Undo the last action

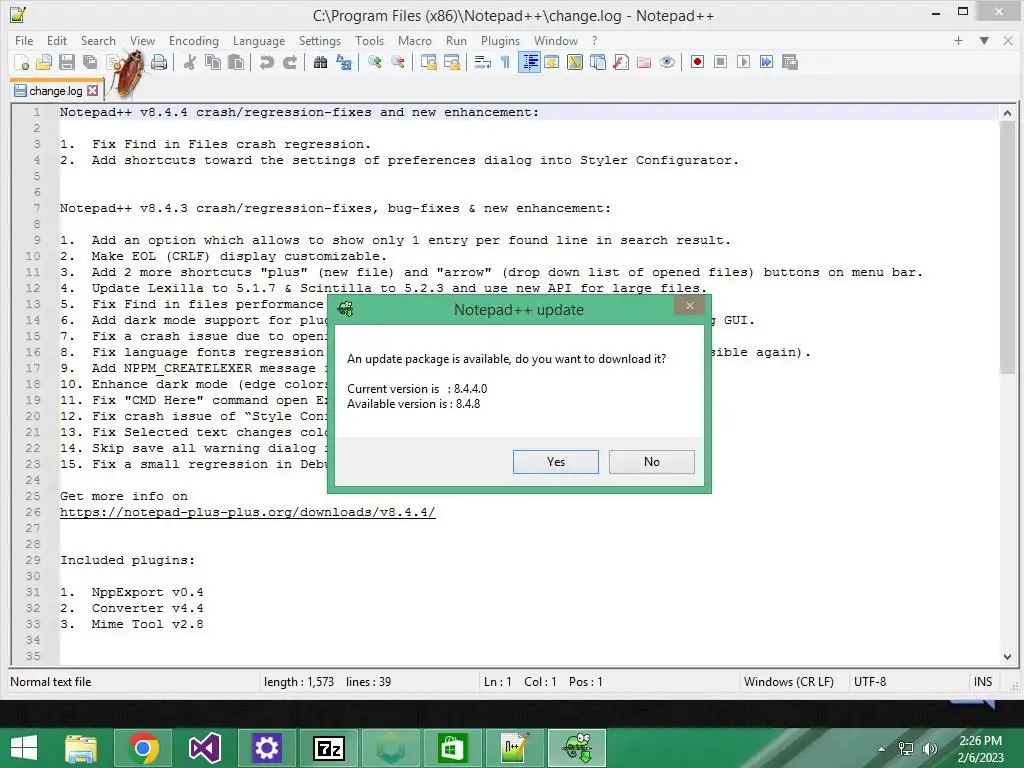pyautogui.click(x=266, y=63)
